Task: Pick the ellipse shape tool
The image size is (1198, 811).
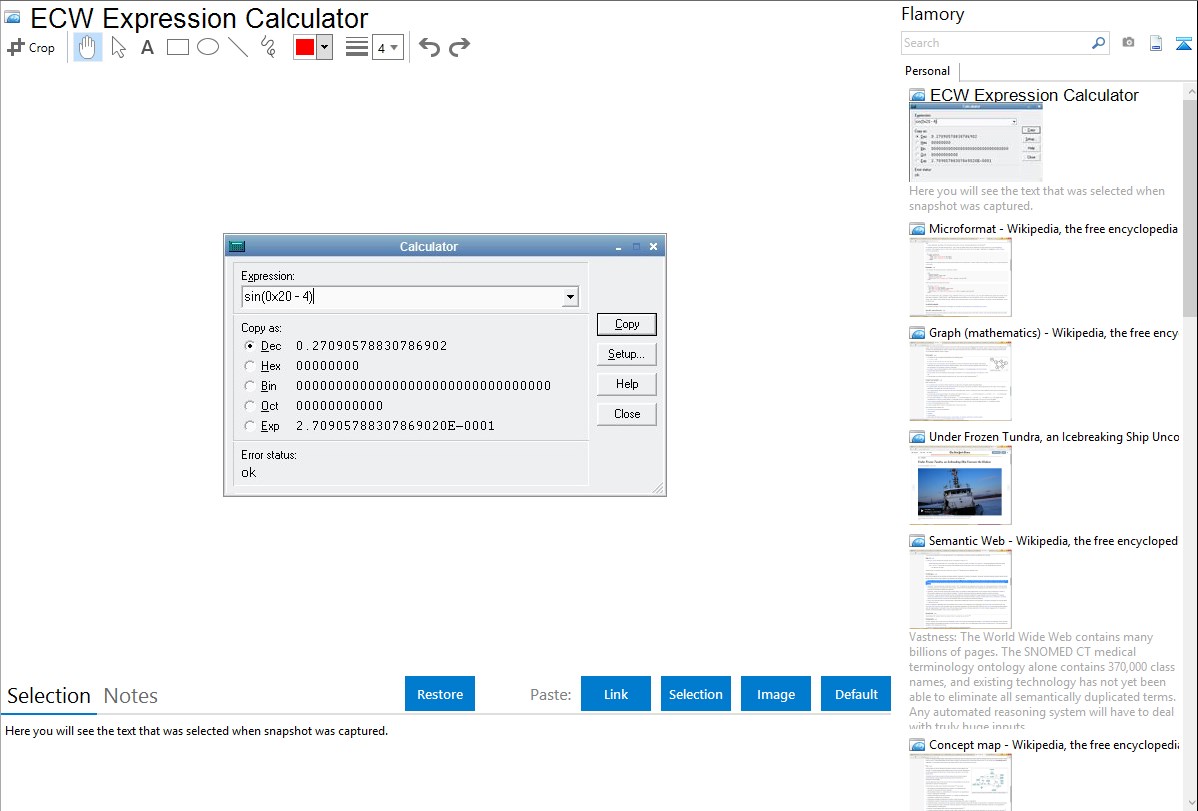Action: [208, 47]
